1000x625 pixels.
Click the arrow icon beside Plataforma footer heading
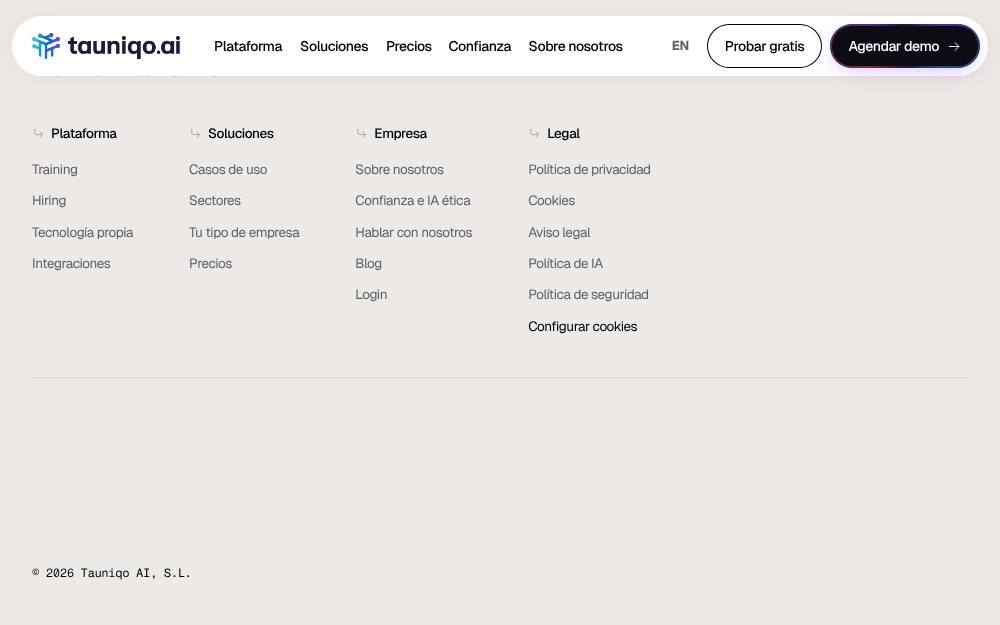click(38, 133)
